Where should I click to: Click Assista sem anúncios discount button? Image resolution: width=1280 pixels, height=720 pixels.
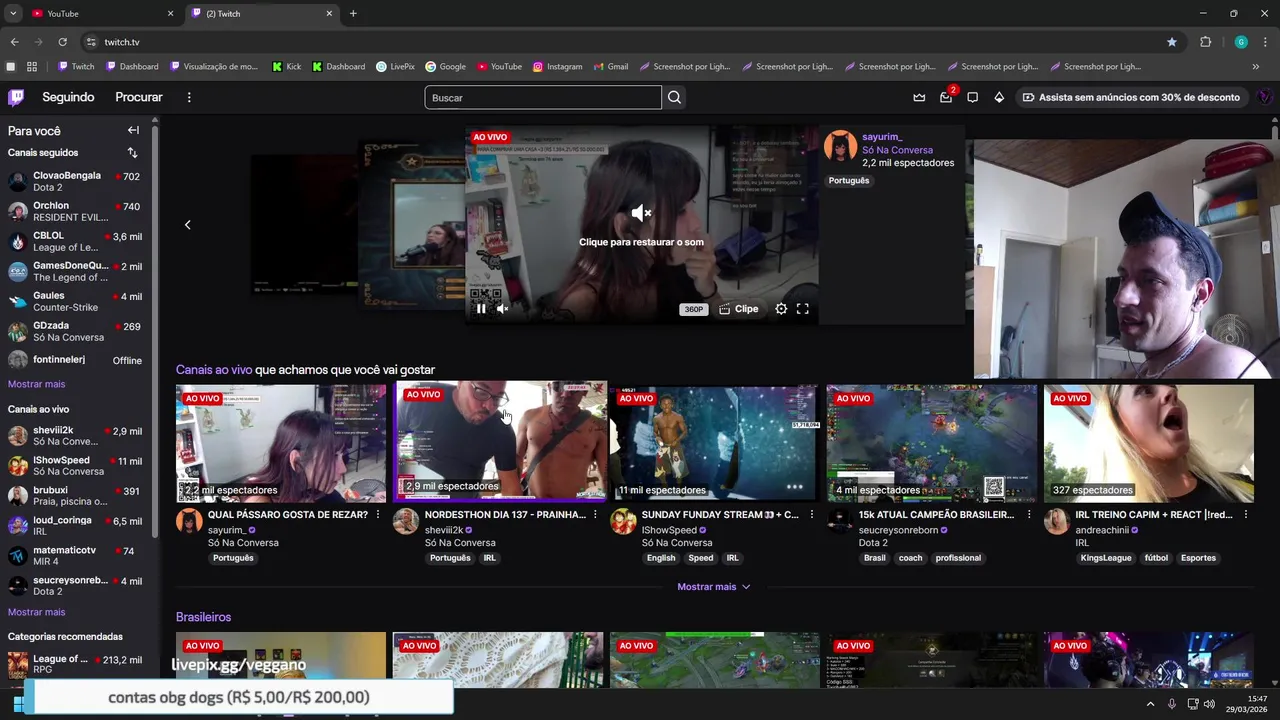[1130, 97]
